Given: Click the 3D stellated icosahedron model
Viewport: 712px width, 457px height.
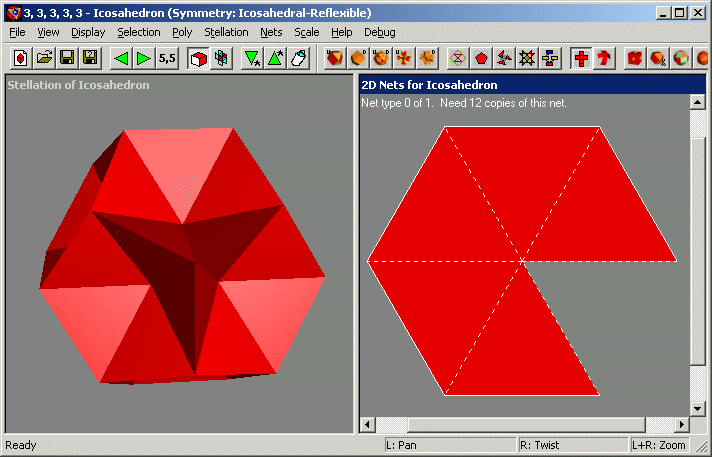Looking at the screenshot, I should (x=182, y=257).
